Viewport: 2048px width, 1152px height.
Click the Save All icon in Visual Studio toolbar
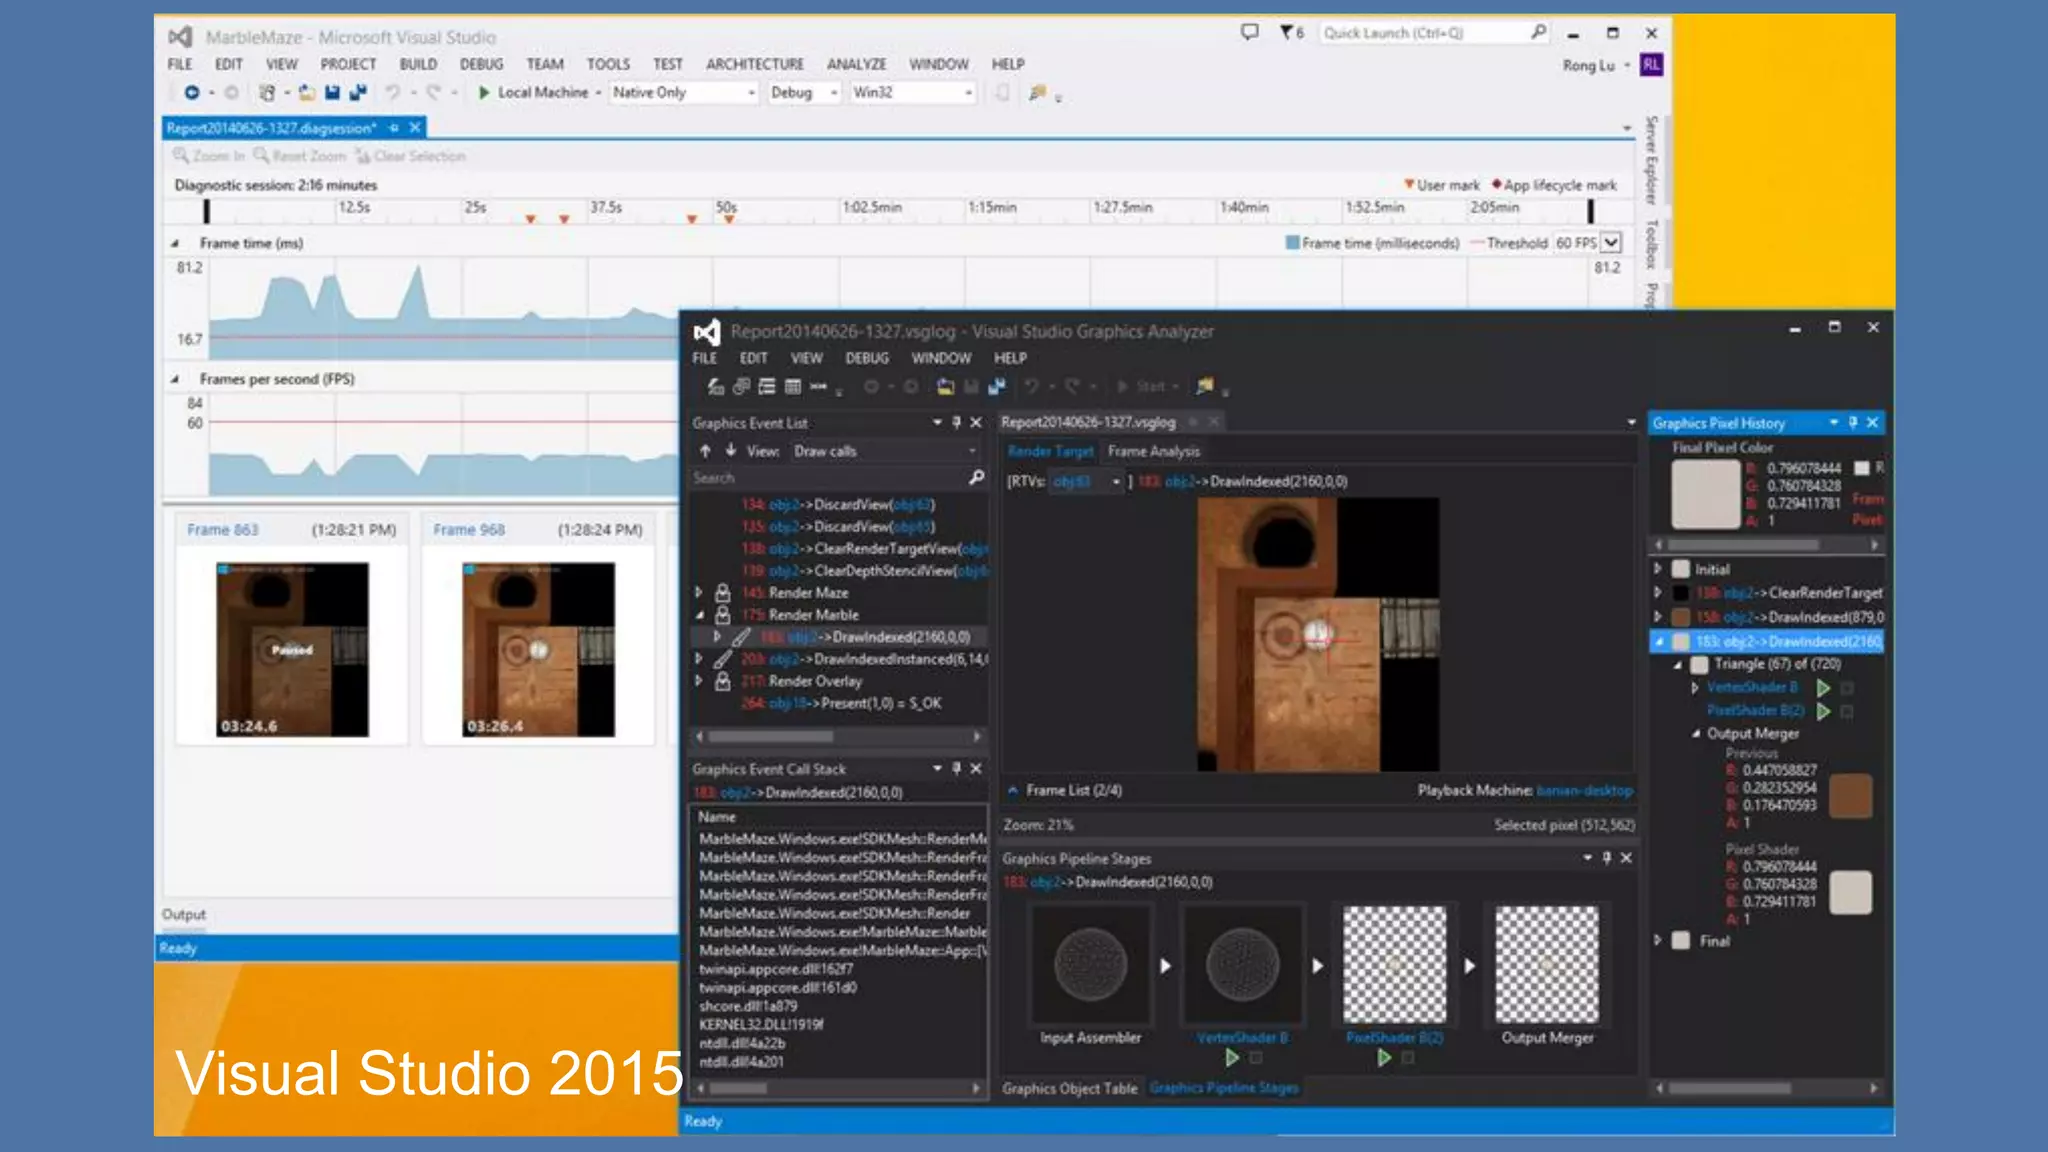pos(358,93)
